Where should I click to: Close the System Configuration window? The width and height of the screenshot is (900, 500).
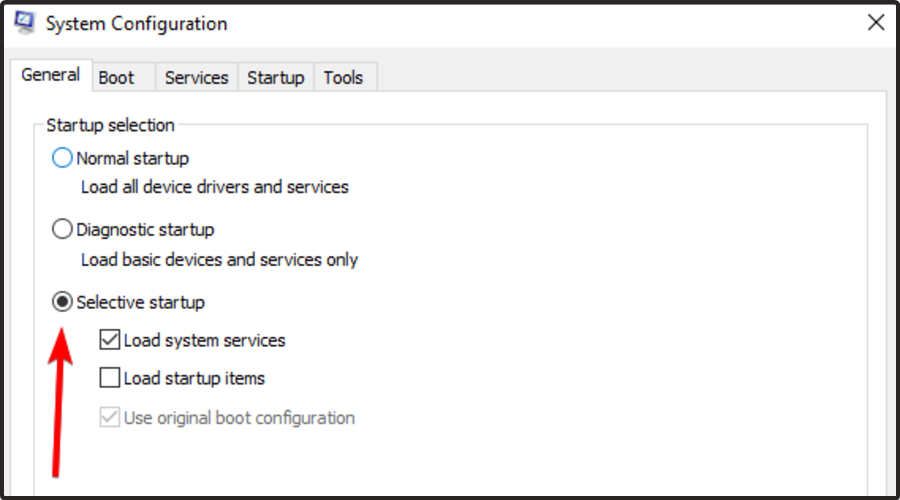click(875, 22)
